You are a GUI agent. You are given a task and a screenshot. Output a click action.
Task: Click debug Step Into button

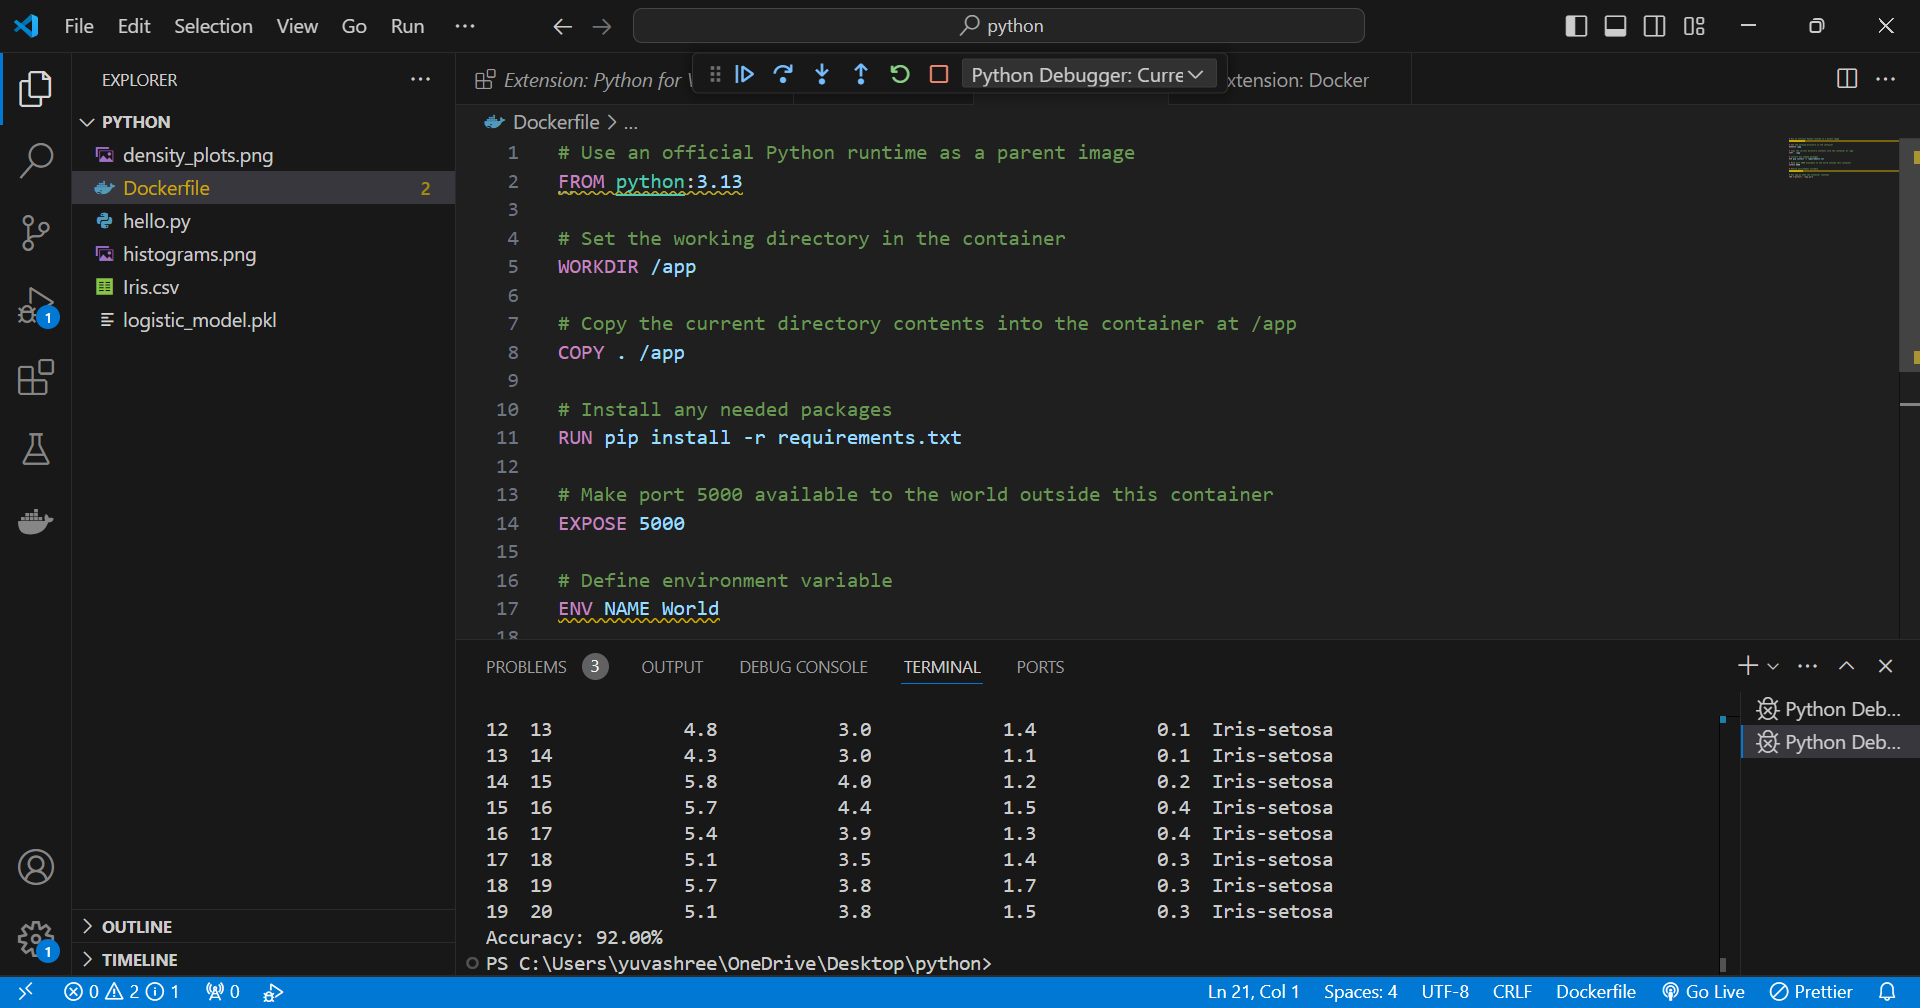822,74
